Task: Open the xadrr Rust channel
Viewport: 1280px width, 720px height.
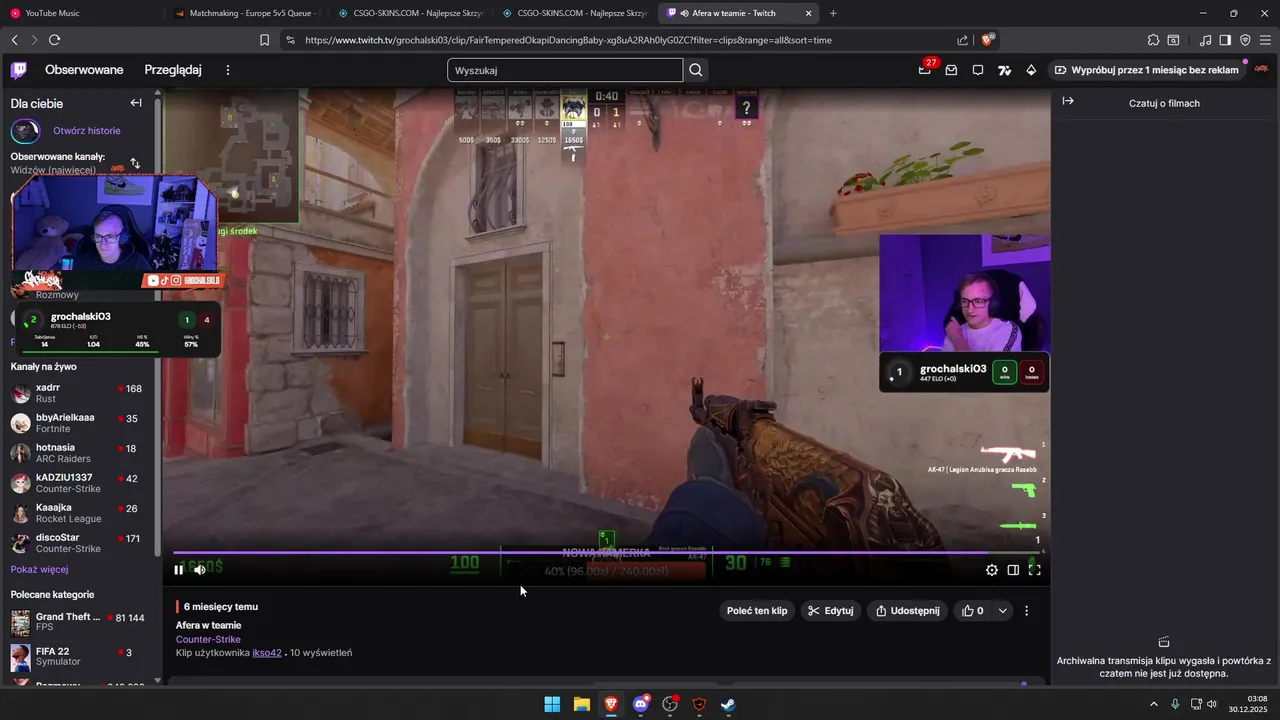Action: click(77, 393)
